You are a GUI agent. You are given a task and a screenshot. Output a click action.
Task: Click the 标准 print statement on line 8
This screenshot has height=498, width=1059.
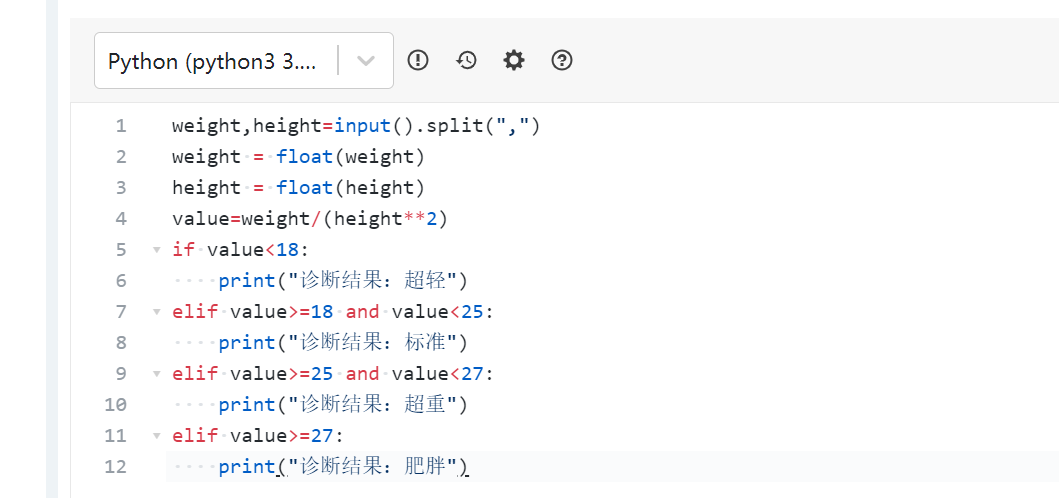point(343,343)
